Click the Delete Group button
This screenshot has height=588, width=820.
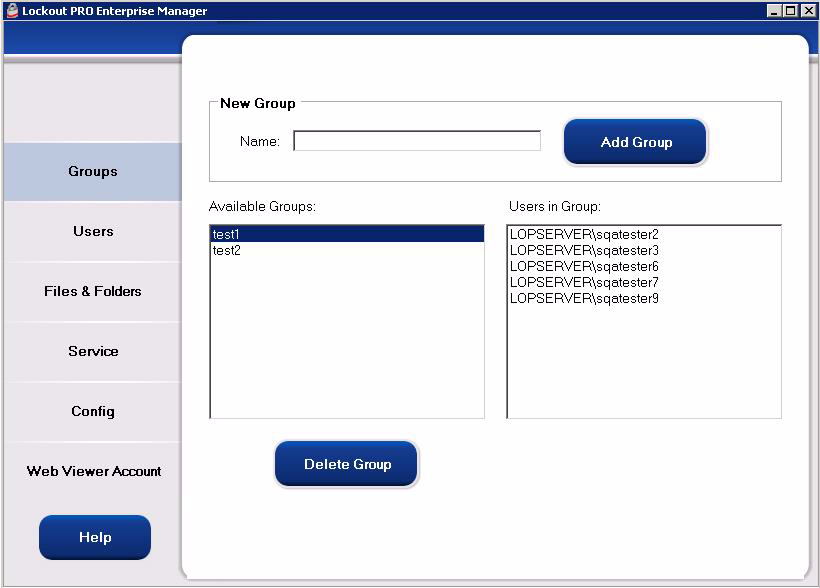(x=346, y=463)
